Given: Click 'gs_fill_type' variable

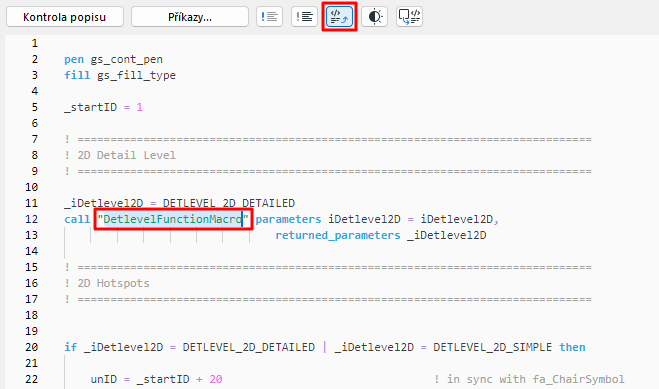Looking at the screenshot, I should pyautogui.click(x=136, y=76).
